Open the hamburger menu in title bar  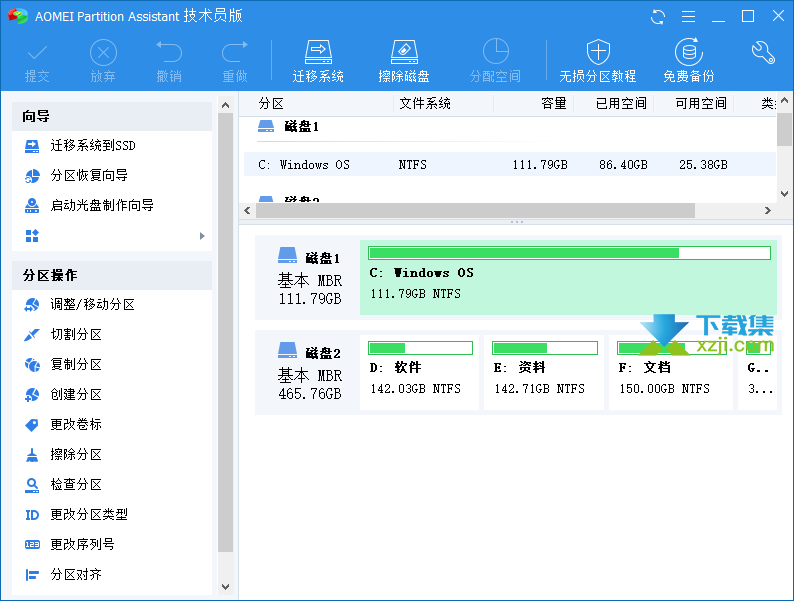688,17
